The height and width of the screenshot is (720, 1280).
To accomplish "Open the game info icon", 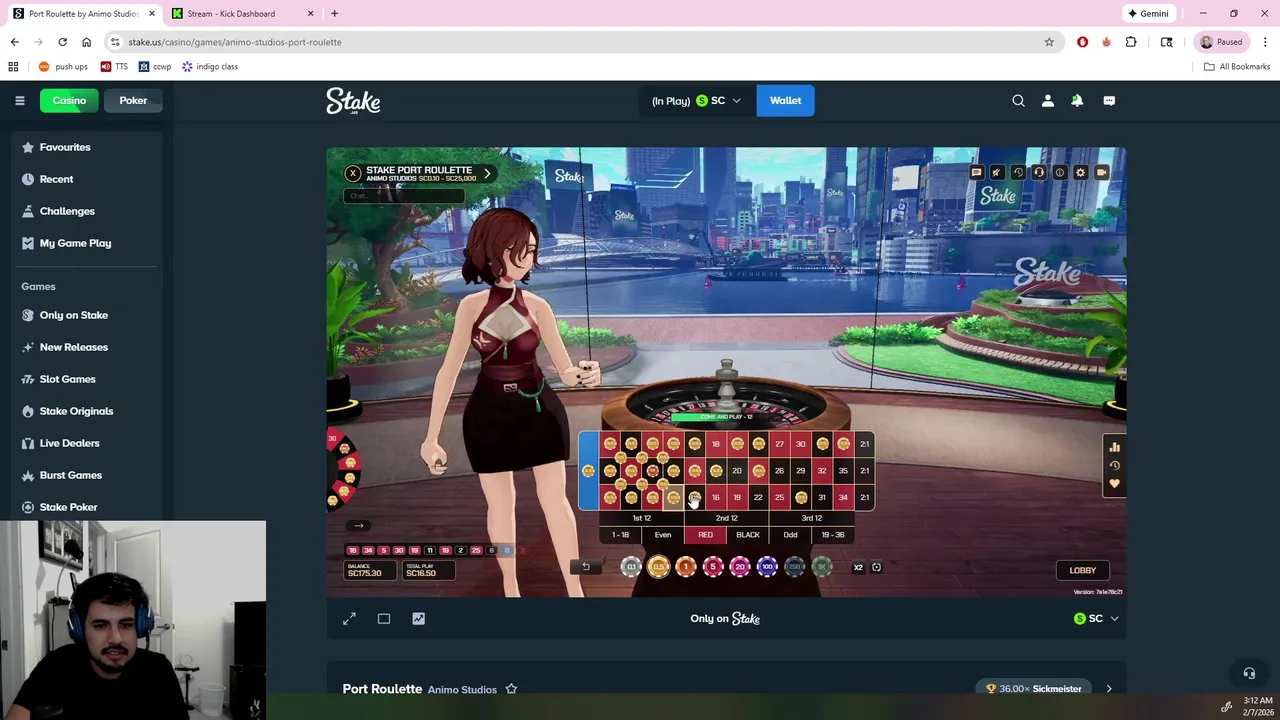I will point(1060,172).
